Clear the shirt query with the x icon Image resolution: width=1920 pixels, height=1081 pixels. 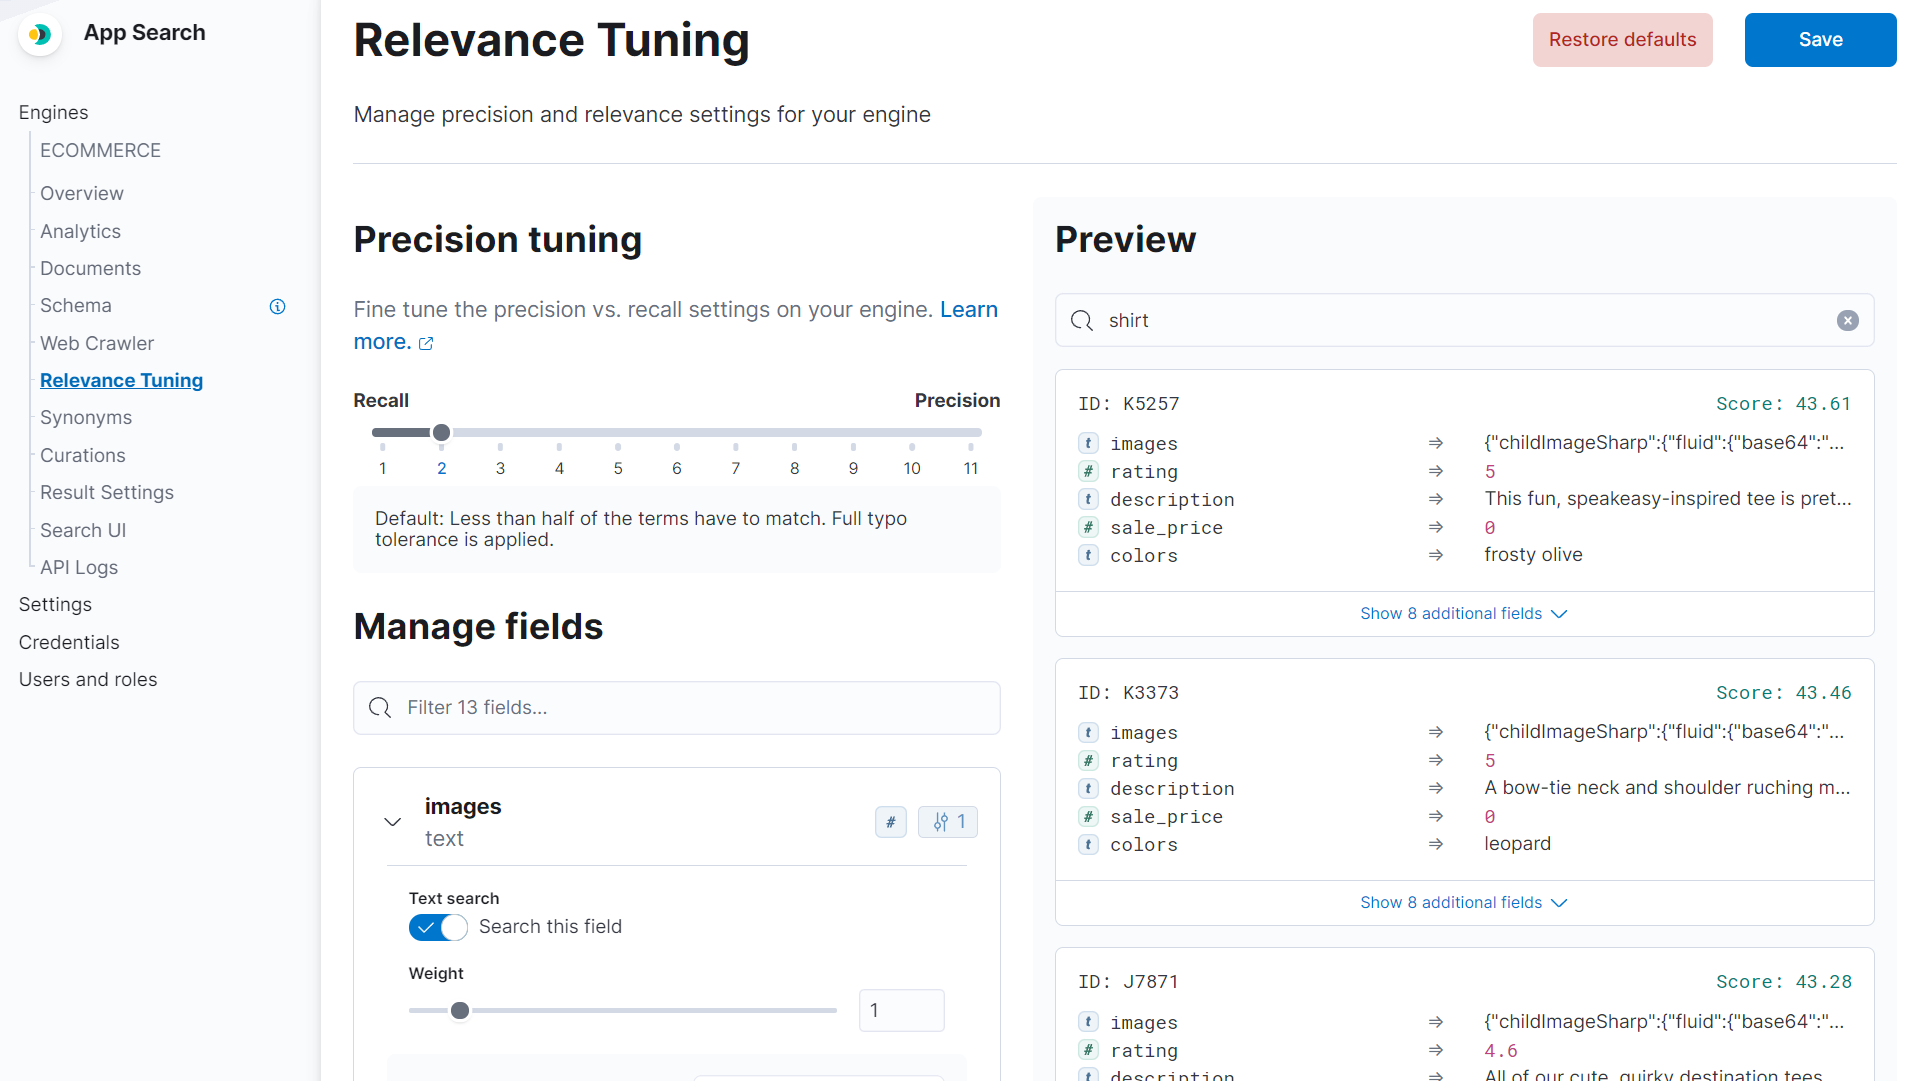point(1847,320)
